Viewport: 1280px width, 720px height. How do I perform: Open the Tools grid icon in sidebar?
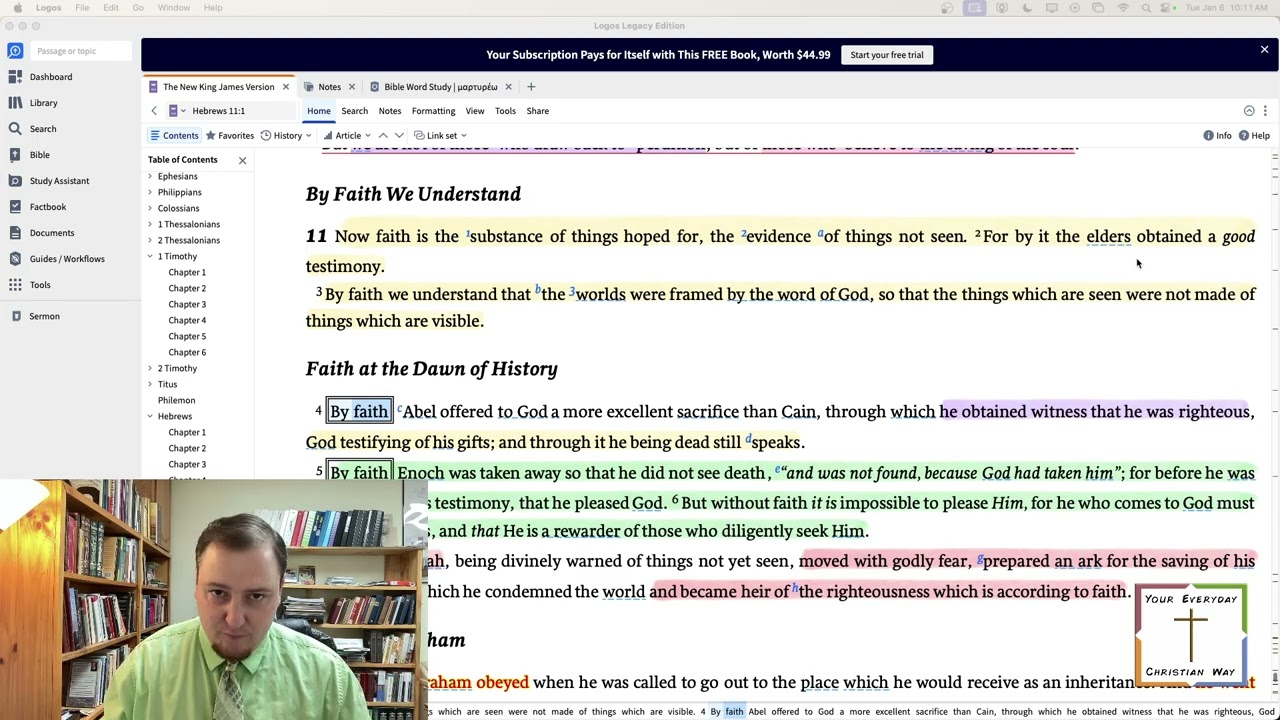click(x=15, y=285)
